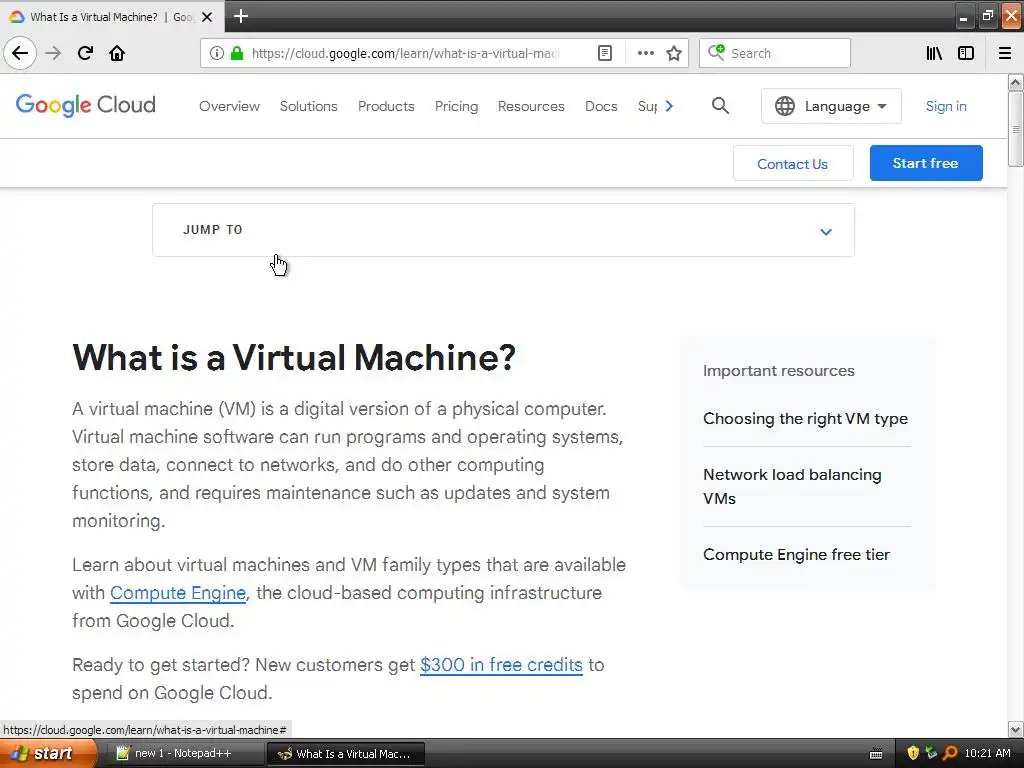The width and height of the screenshot is (1024, 768).
Task: Click the Sign in link
Action: click(946, 106)
